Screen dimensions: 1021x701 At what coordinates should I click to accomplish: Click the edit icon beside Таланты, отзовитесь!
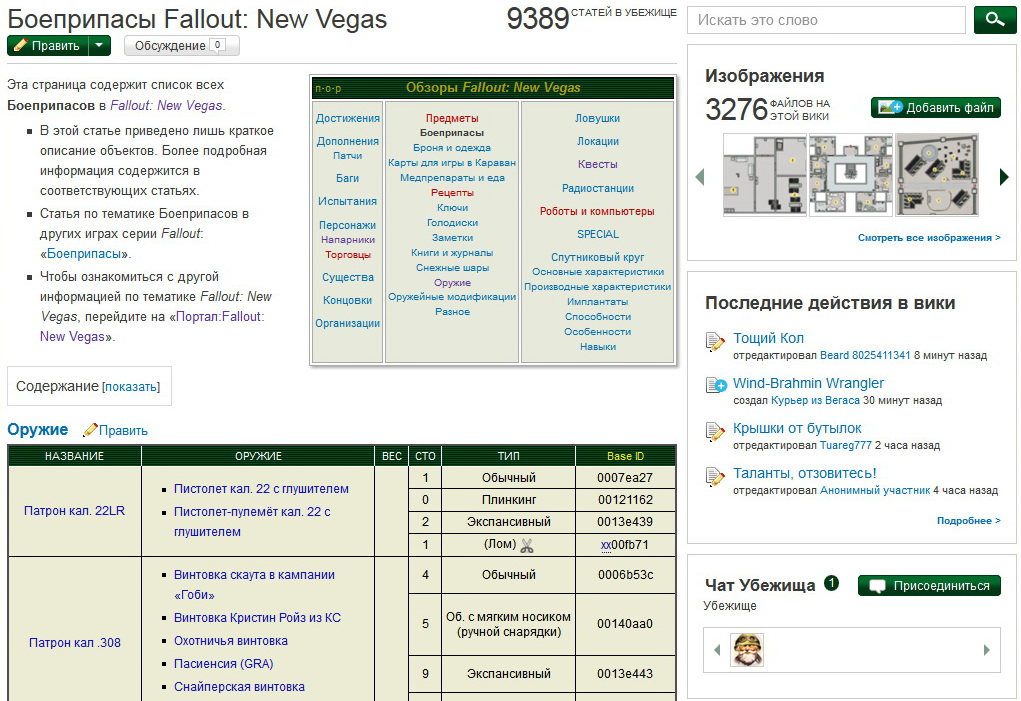click(716, 476)
